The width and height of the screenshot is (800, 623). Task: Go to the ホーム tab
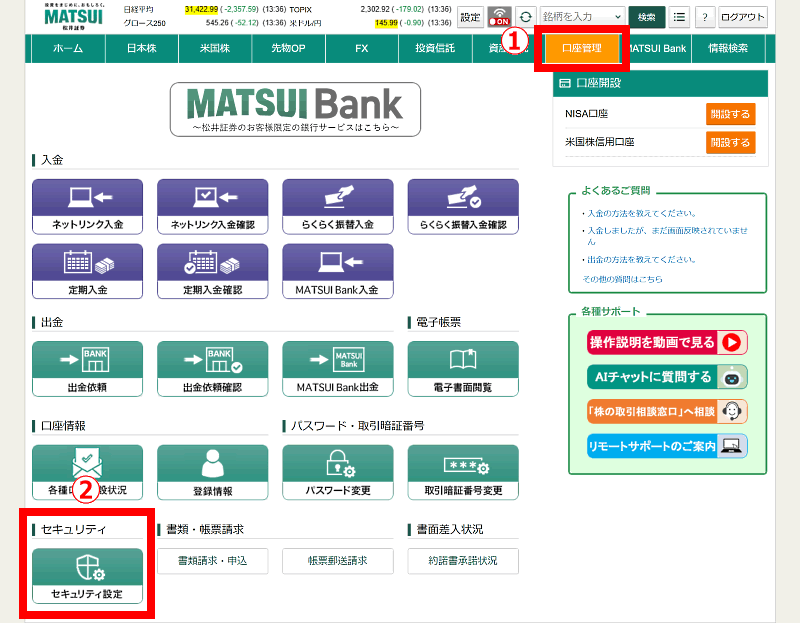point(68,48)
